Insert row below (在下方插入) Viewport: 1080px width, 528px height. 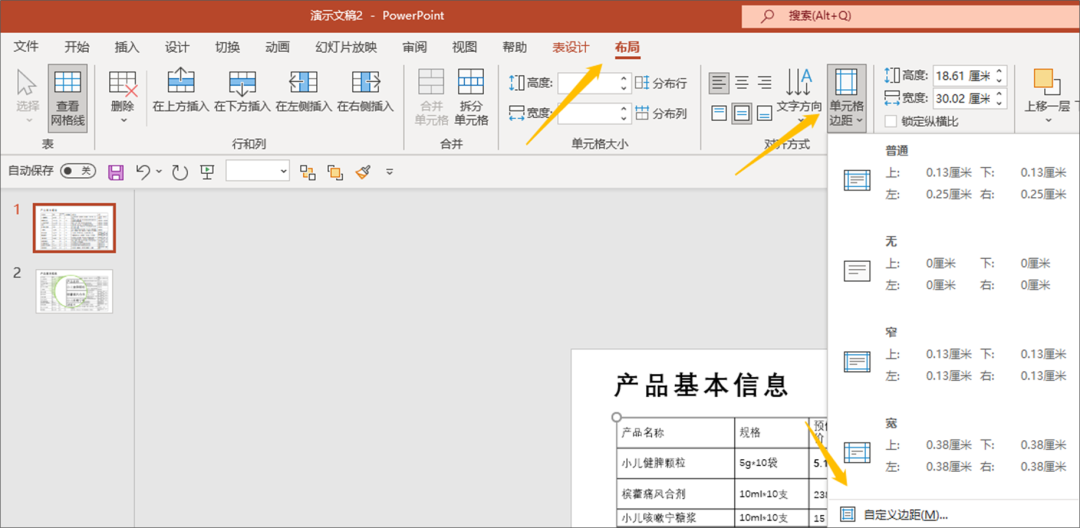242,91
